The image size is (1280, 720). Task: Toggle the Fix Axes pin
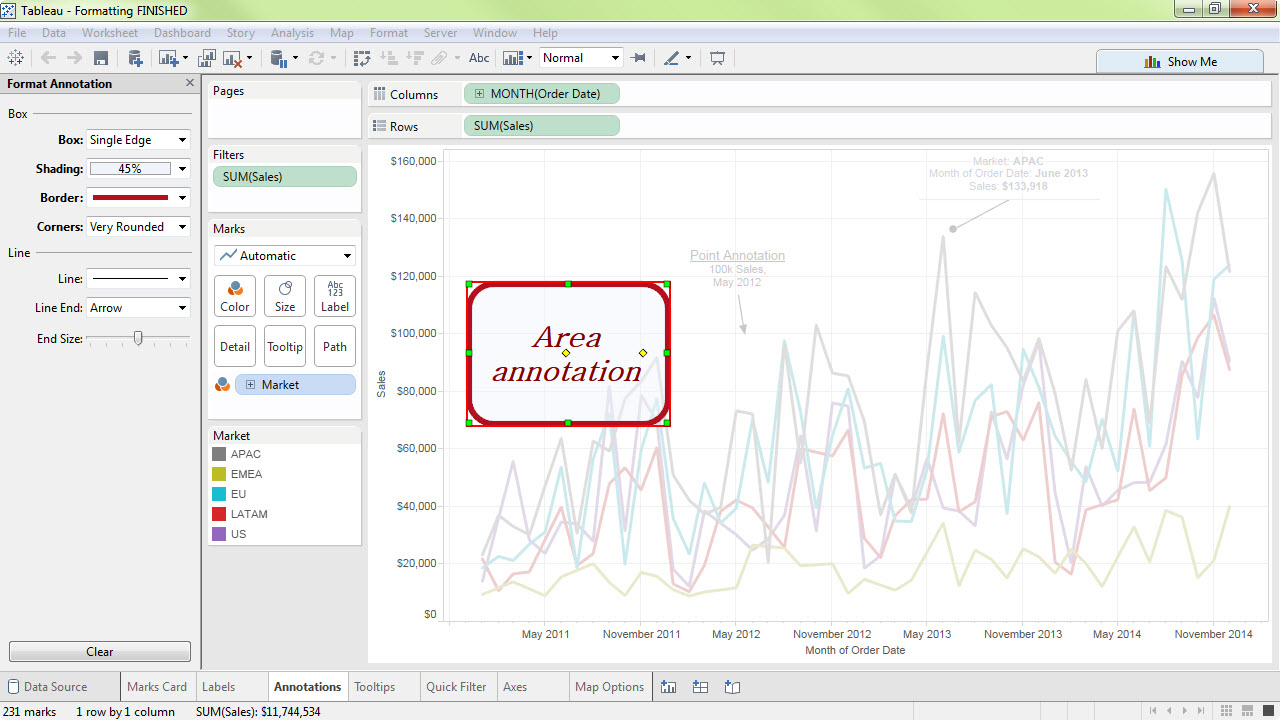click(x=639, y=58)
